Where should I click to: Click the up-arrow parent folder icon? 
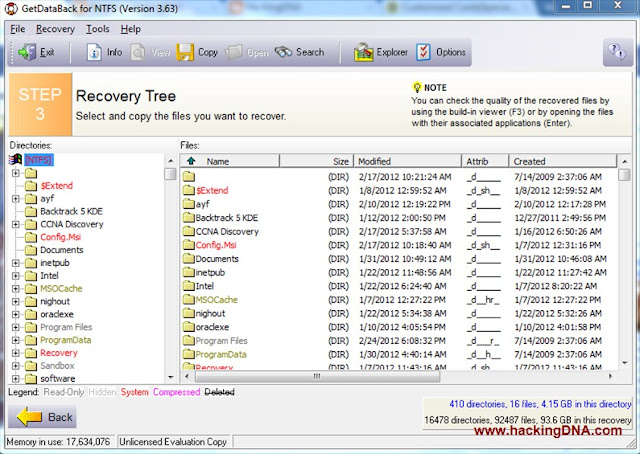191,161
